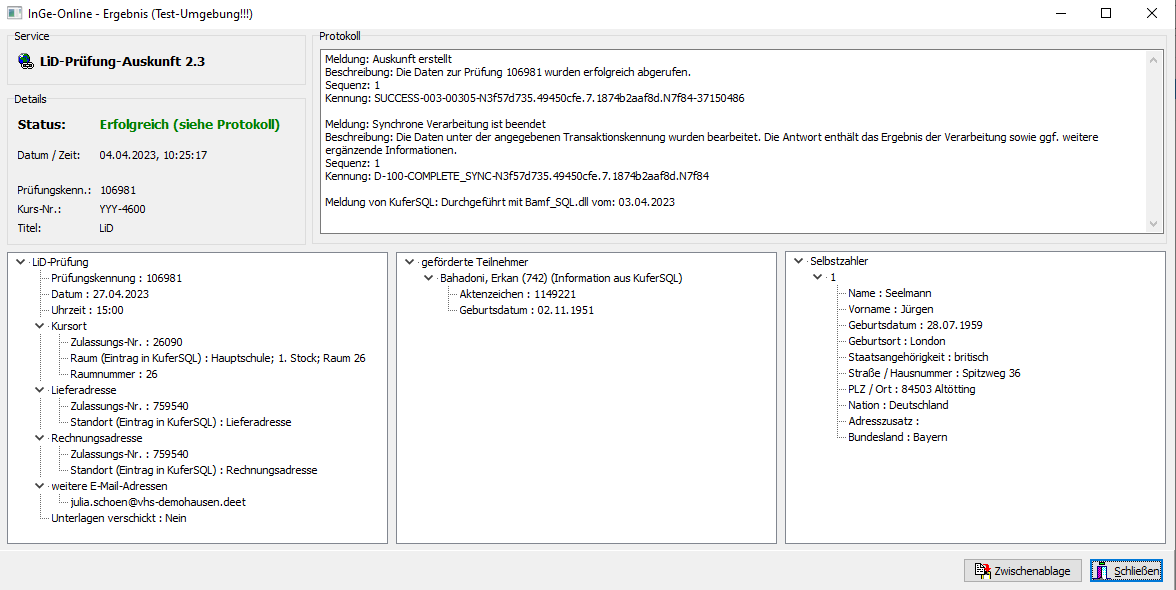
Task: Collapse the LiD-Prüfung tree node
Action: click(20, 262)
